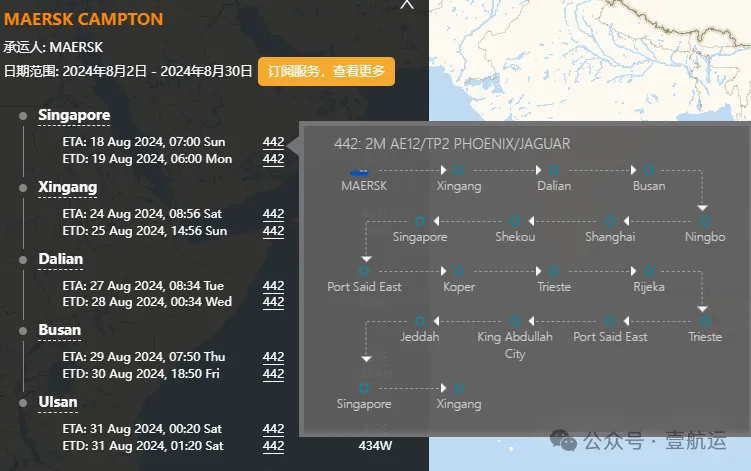
Task: Open the Busan port link in schedule list
Action: [x=59, y=330]
